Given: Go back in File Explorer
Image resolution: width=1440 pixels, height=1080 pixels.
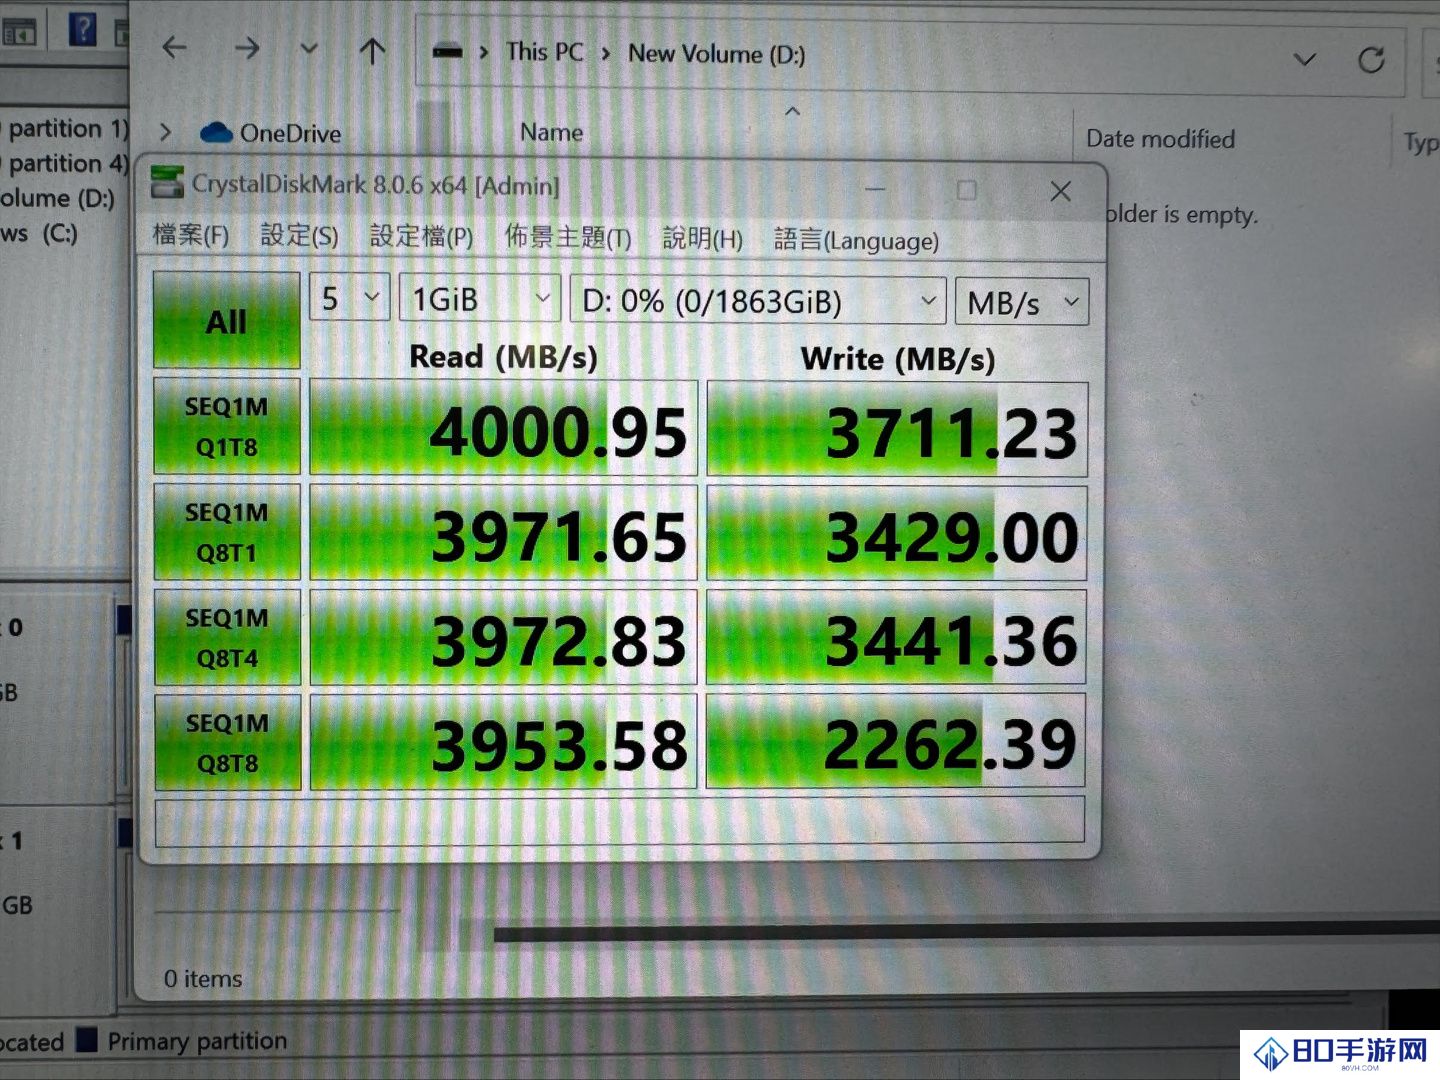Looking at the screenshot, I should 175,47.
